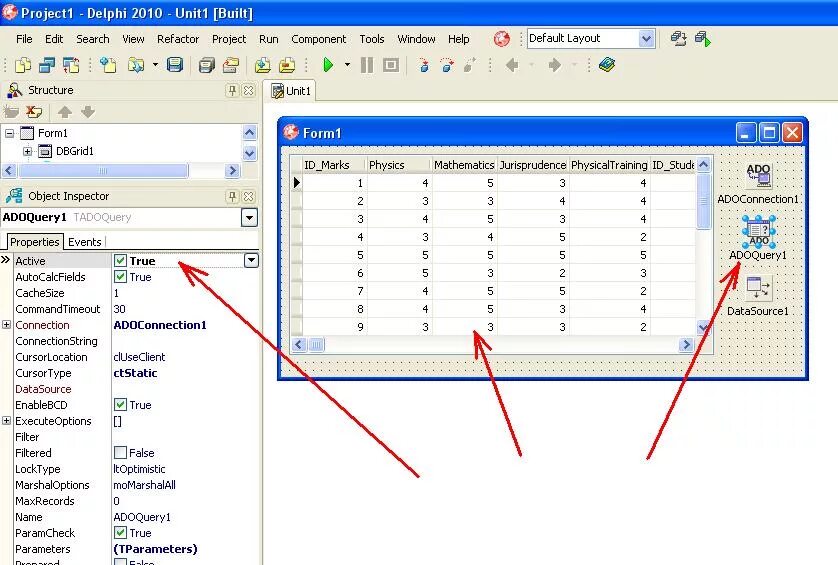
Task: Click the Step Over debug icon
Action: [447, 65]
